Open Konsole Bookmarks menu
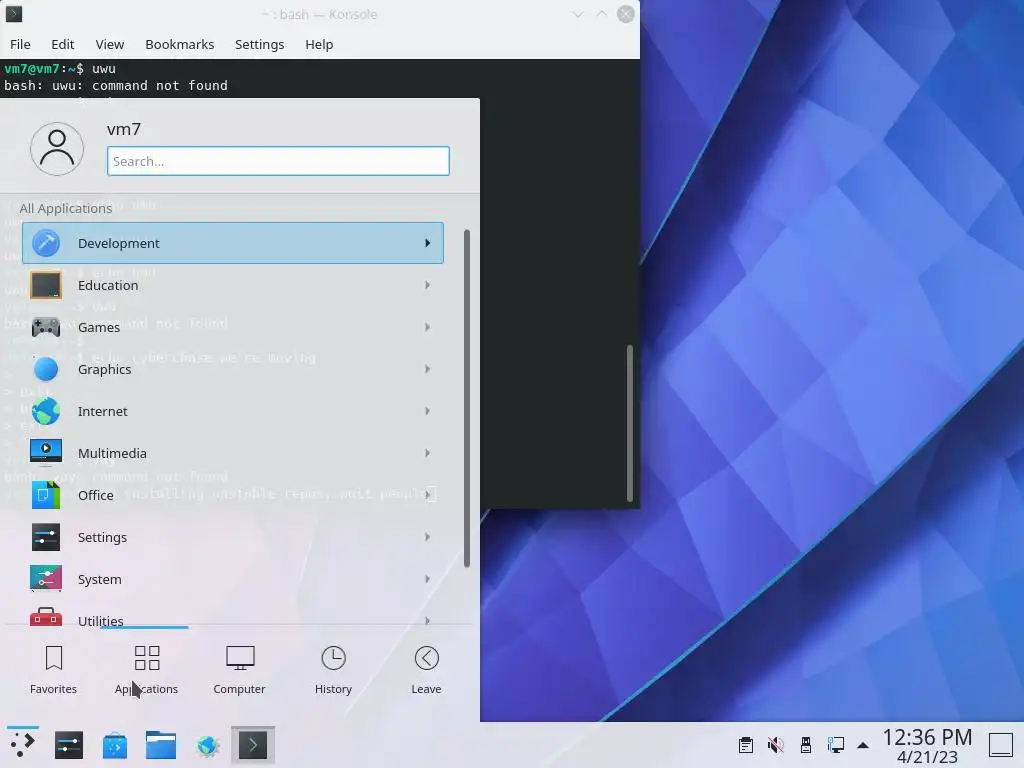1024x768 pixels. [x=180, y=44]
